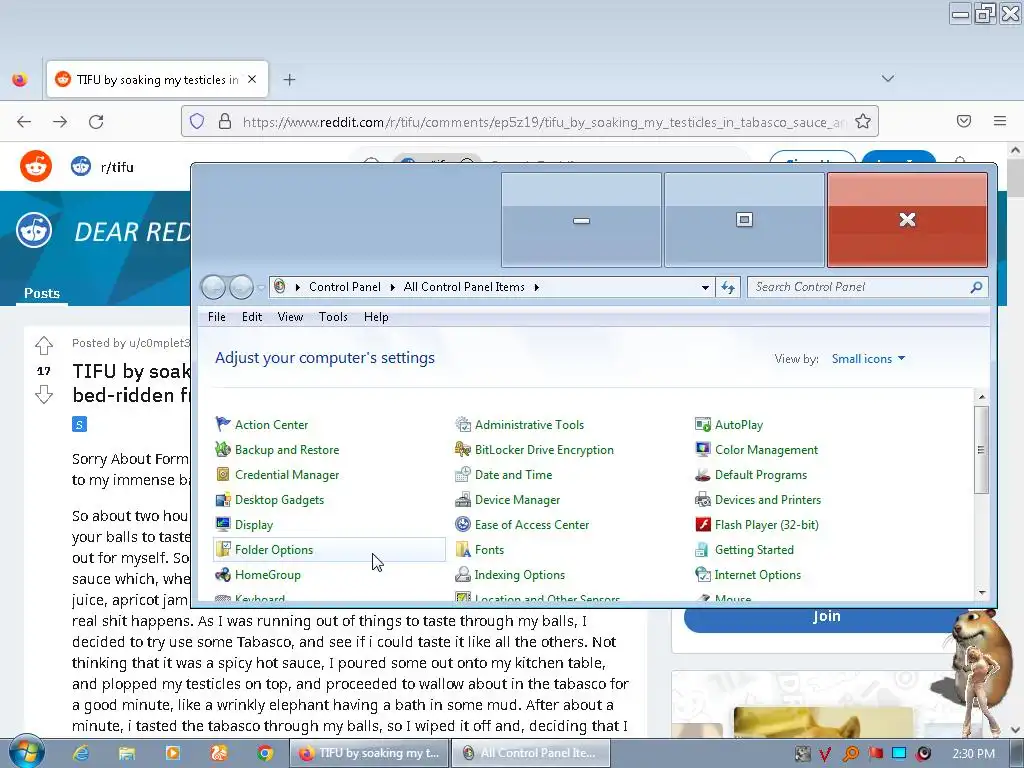
Task: Open Devices and Printers
Action: click(758, 500)
